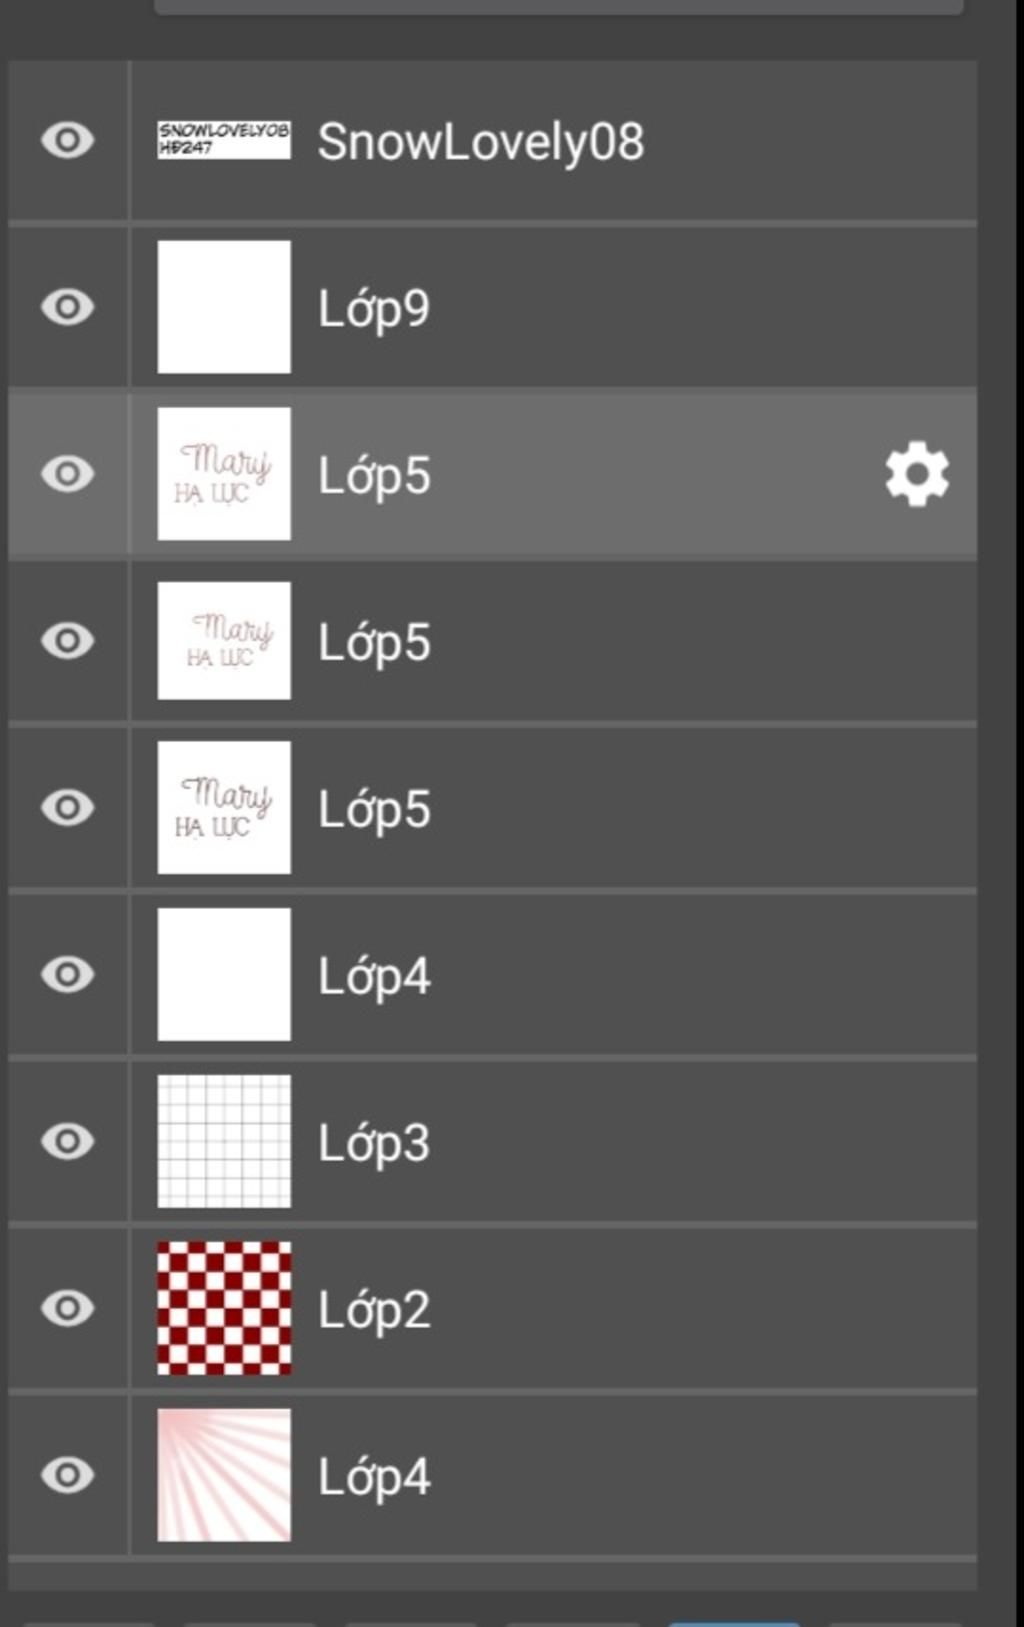This screenshot has width=1024, height=1627.
Task: Hide the Lớp2 checkerboard layer
Action: tap(67, 1308)
